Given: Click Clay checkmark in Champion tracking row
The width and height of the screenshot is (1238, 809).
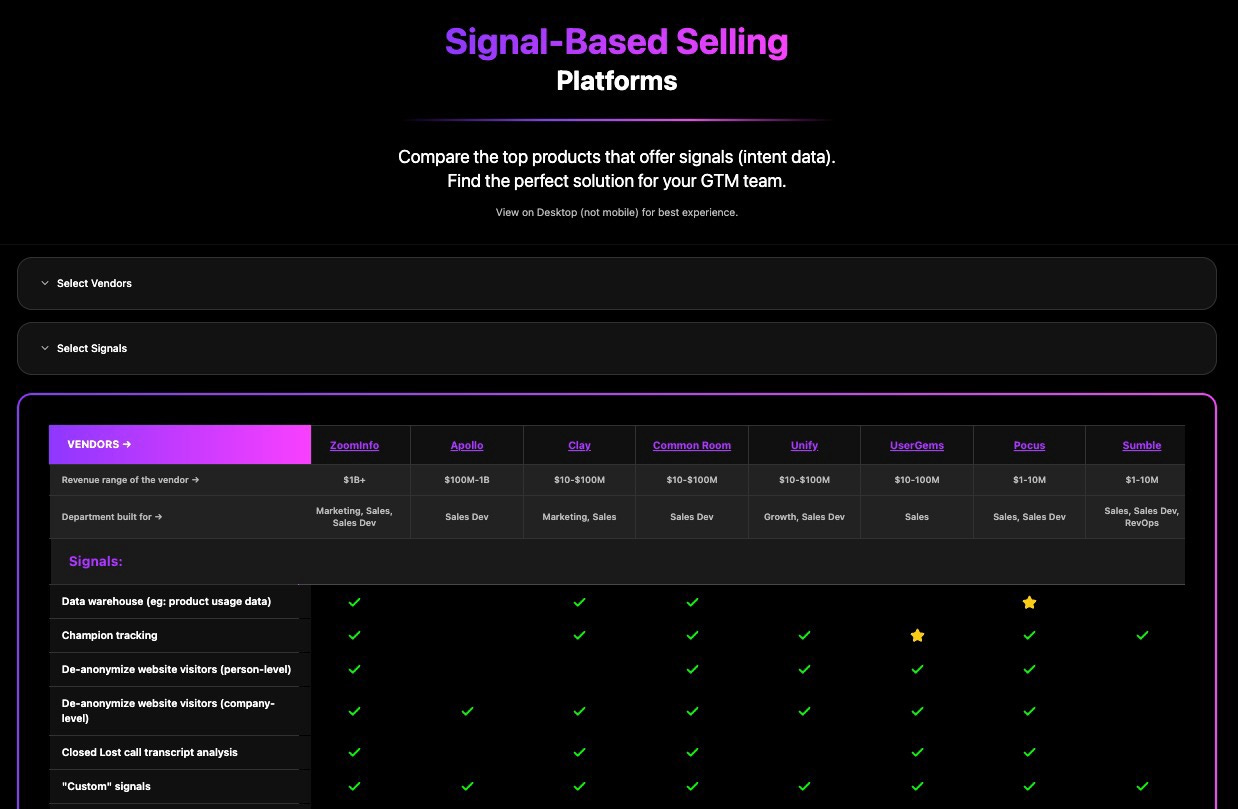Looking at the screenshot, I should click(x=579, y=635).
